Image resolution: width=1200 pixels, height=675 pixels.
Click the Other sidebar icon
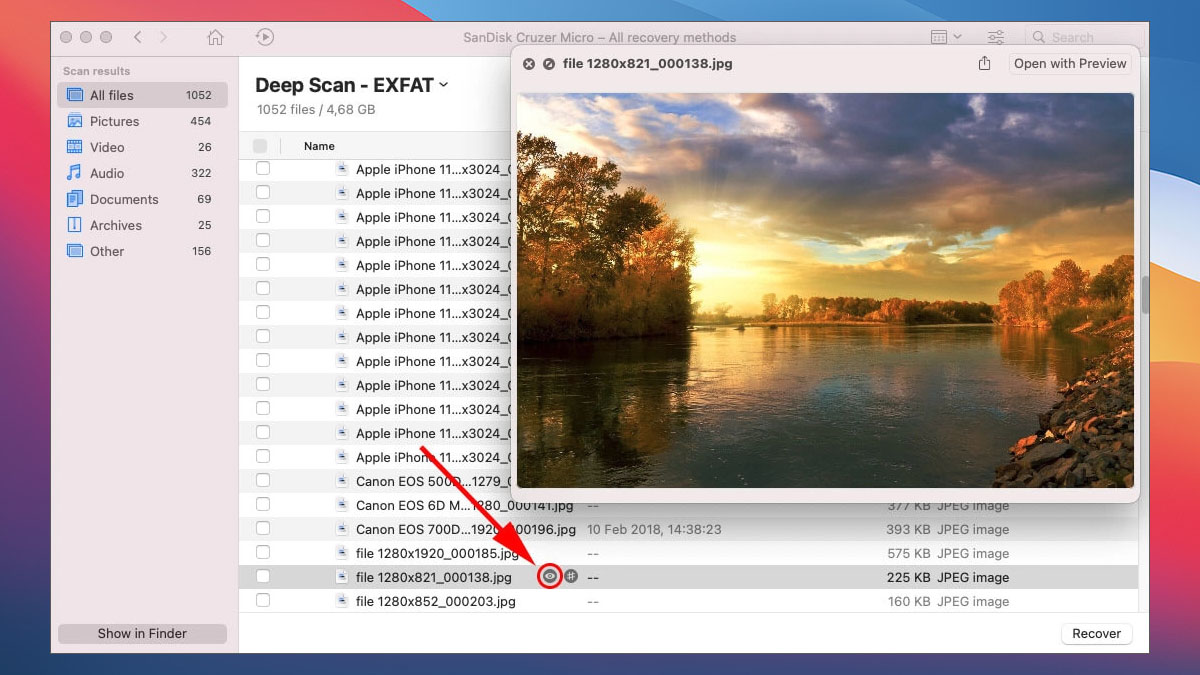coord(74,251)
